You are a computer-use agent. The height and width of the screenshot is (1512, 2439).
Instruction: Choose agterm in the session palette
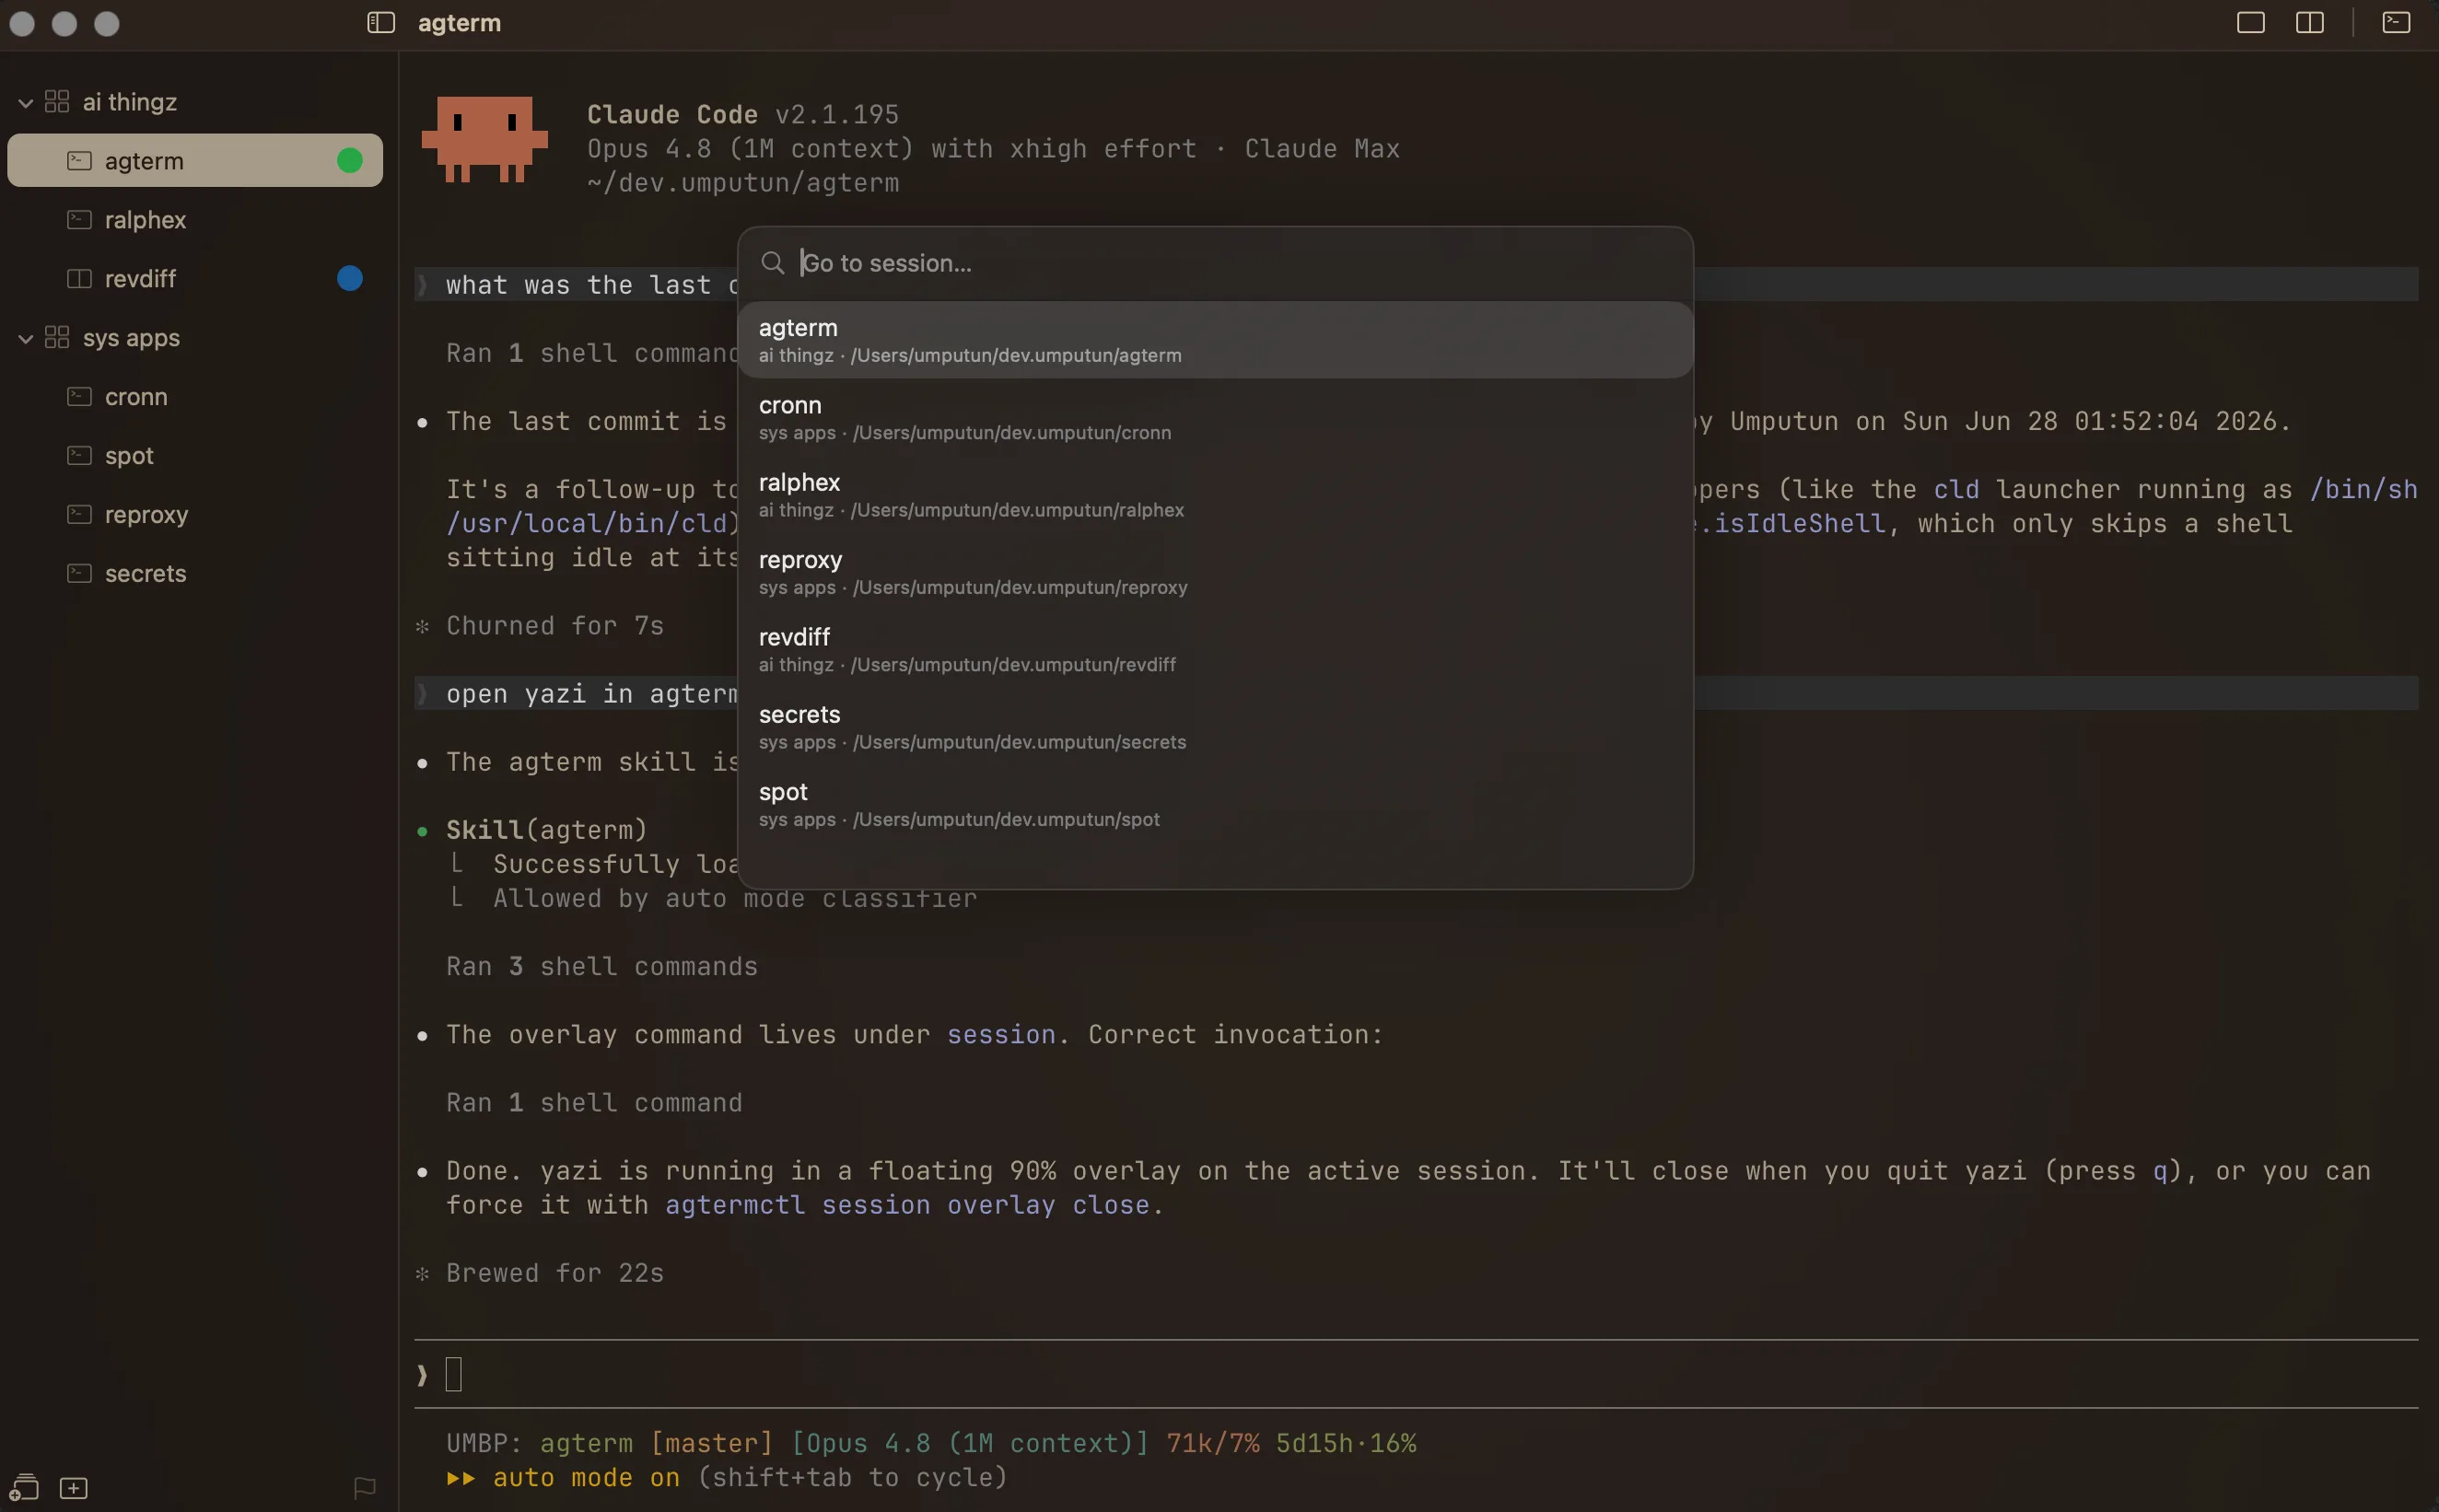1215,340
